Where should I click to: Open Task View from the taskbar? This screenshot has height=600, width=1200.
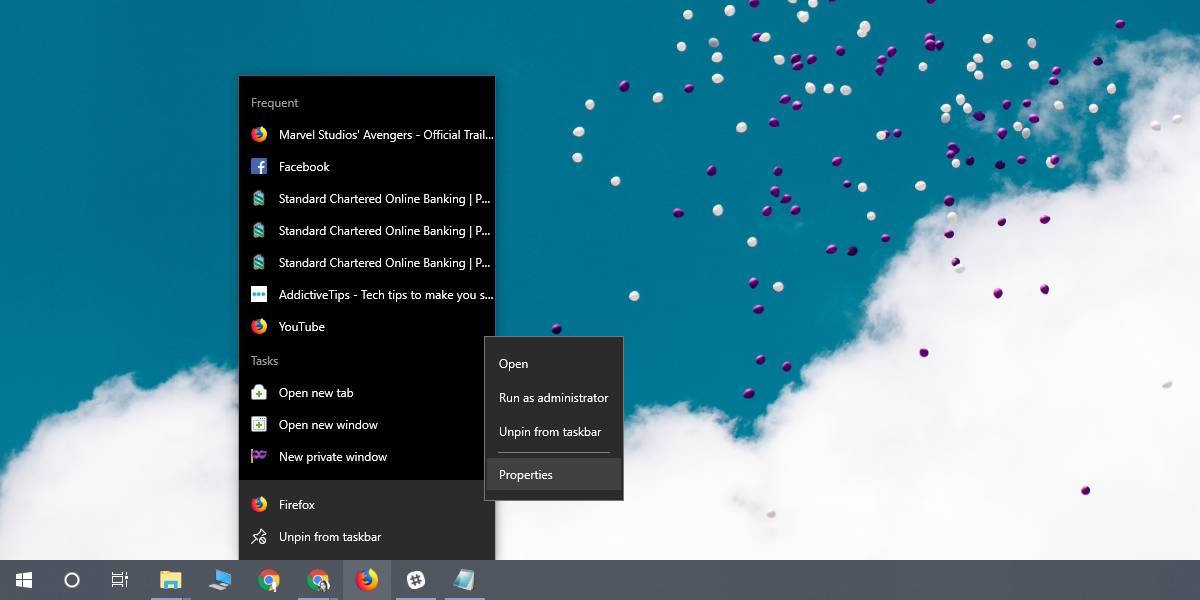120,580
